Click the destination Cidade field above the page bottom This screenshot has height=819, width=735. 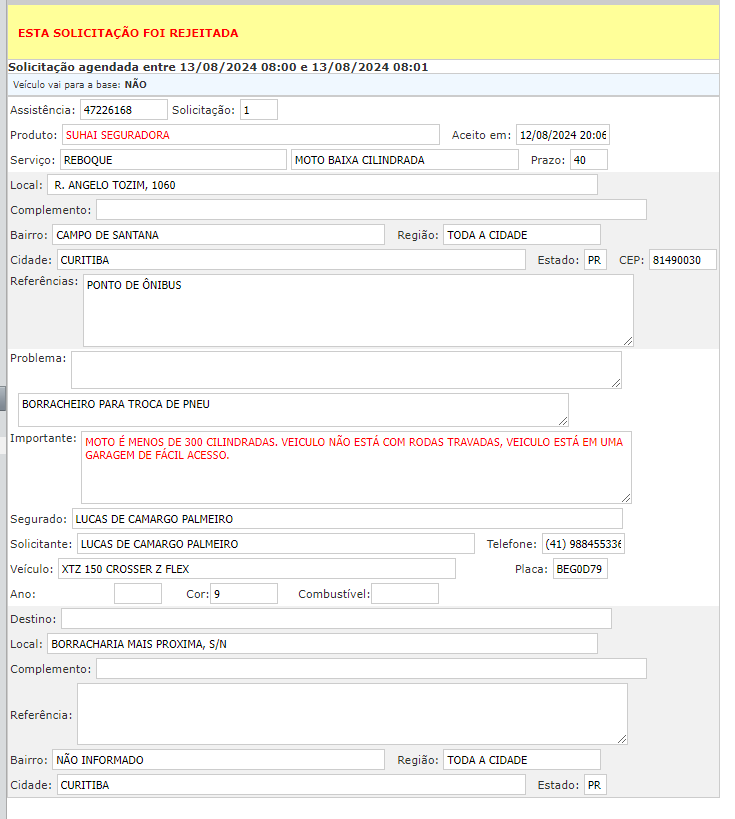click(x=291, y=785)
